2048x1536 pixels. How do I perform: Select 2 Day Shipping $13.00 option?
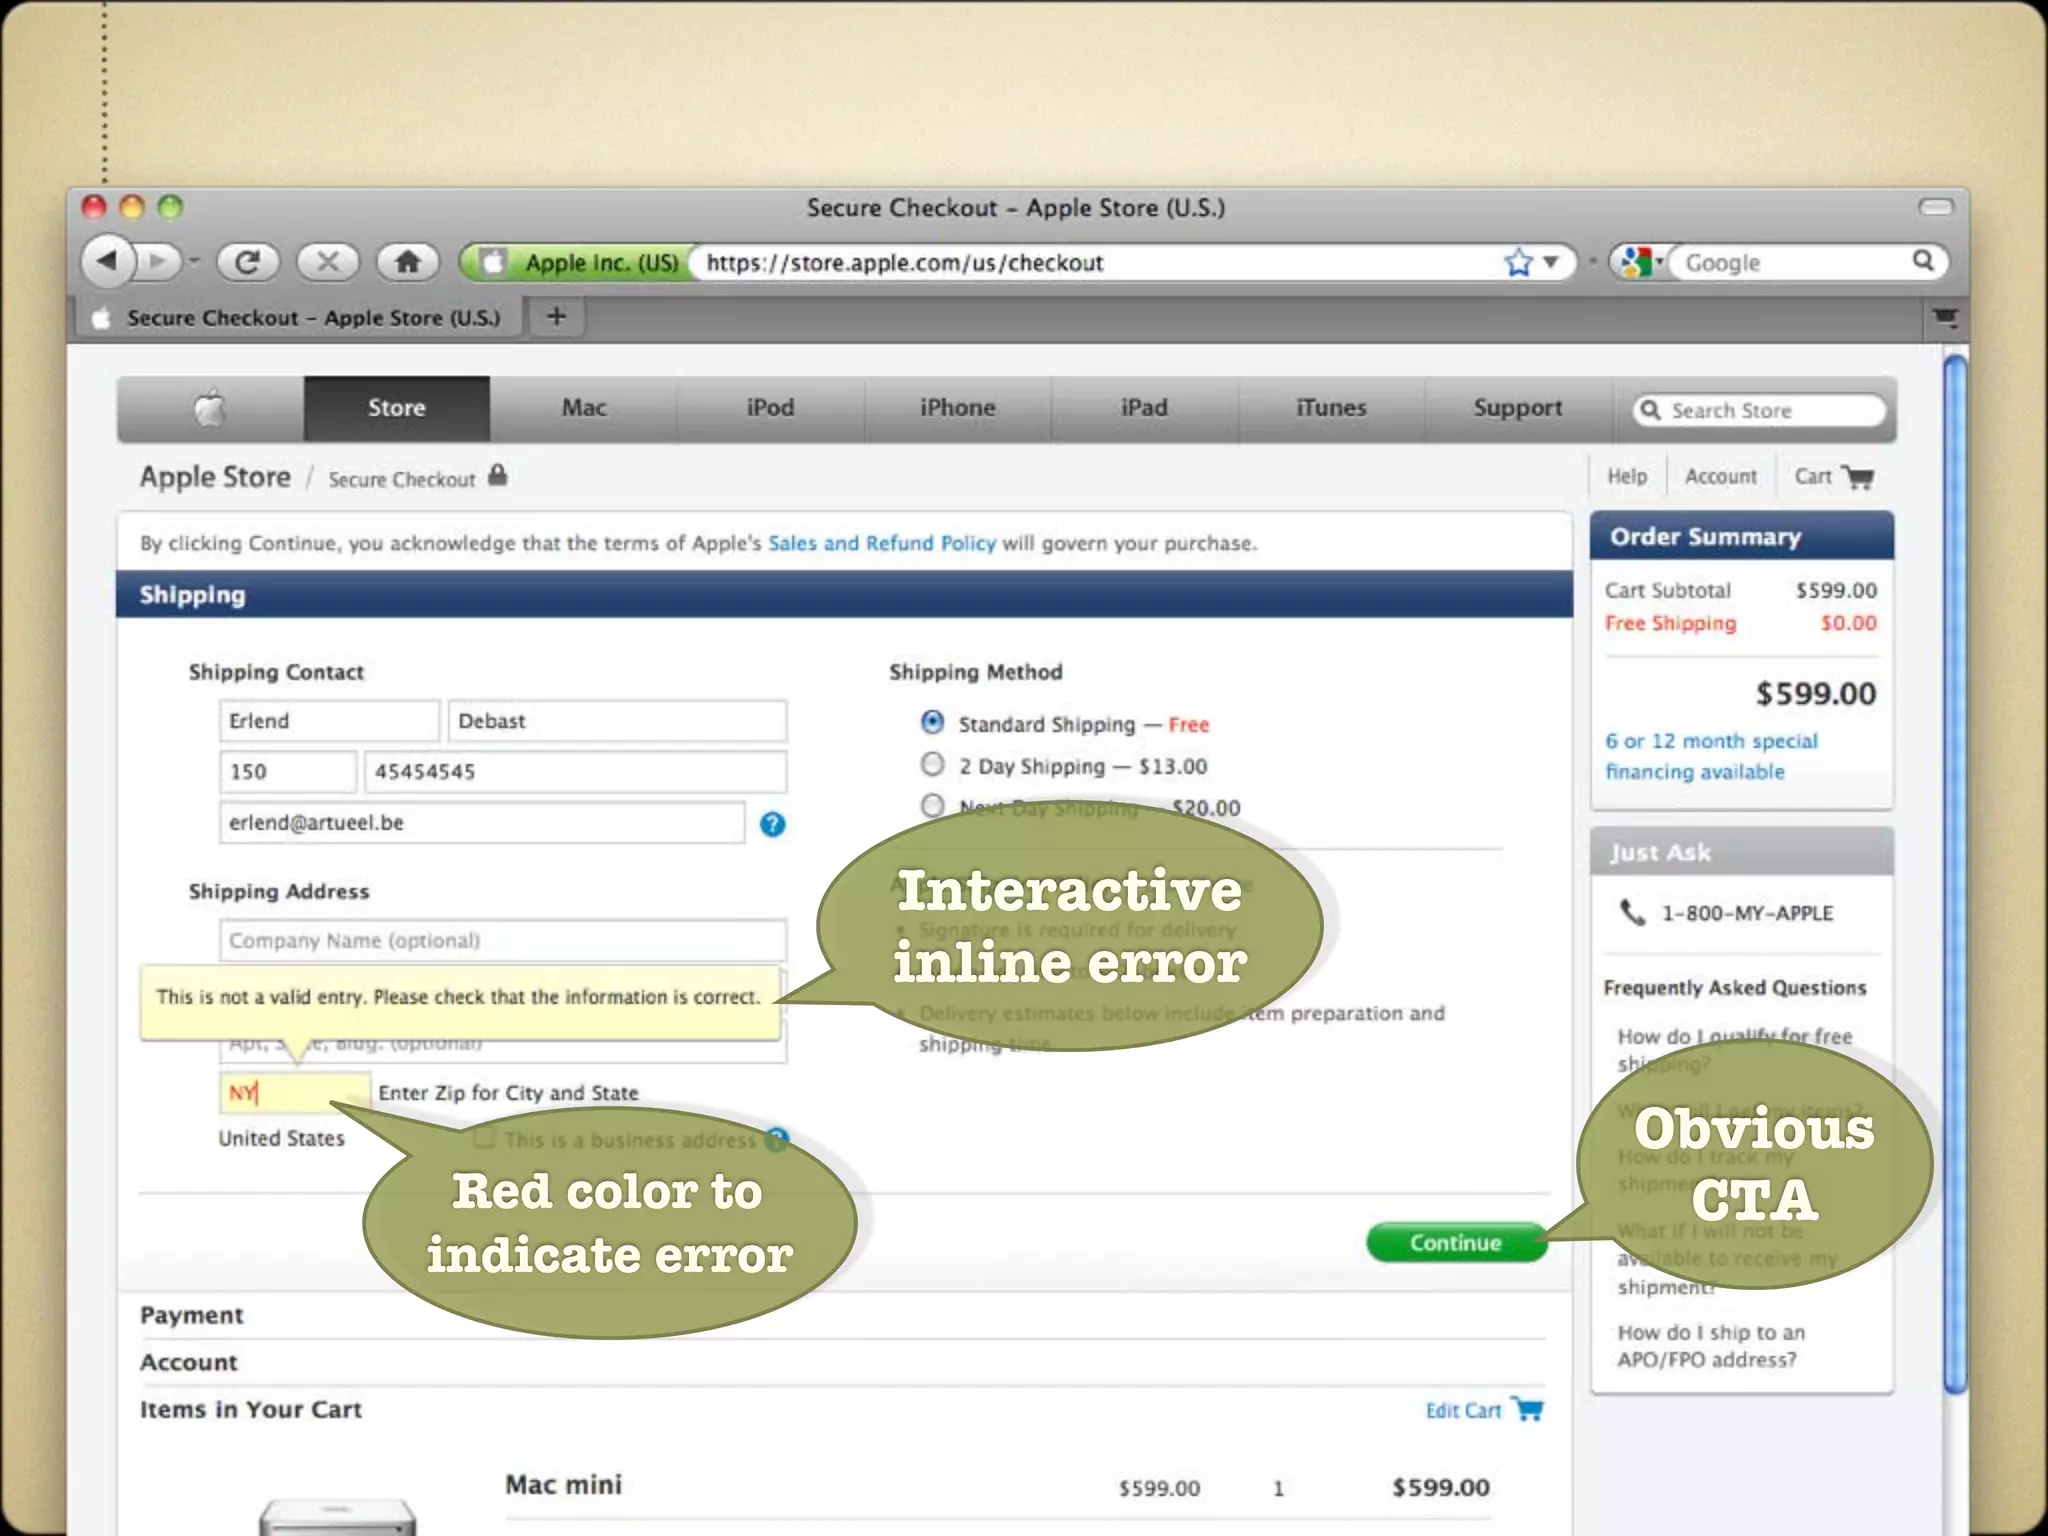(x=932, y=764)
